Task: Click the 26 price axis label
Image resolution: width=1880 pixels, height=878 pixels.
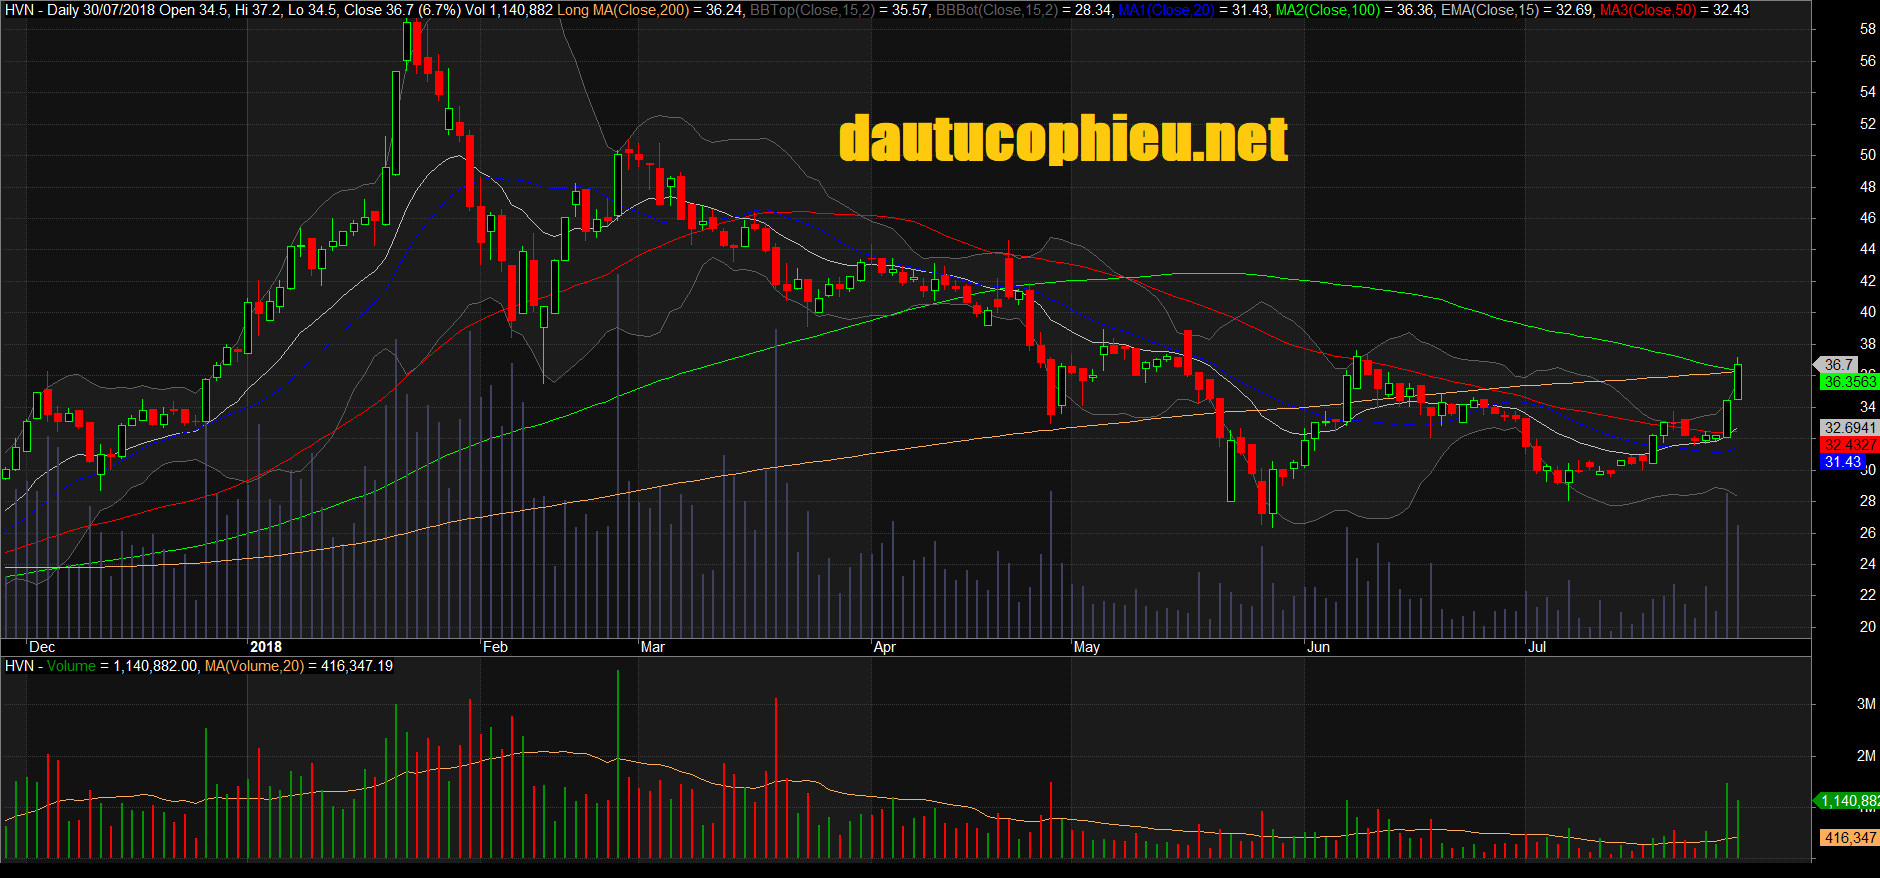Action: [1867, 533]
